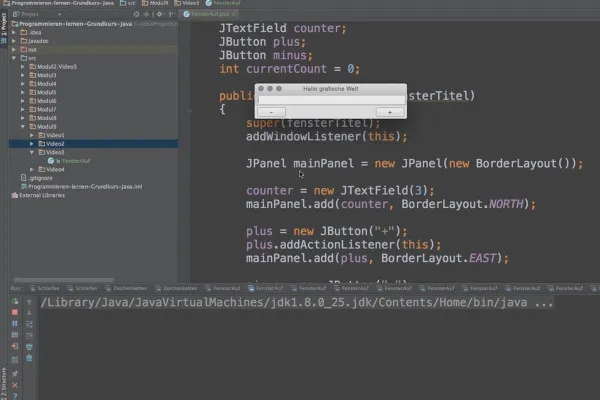The image size is (600, 400).
Task: Click the highlighted FensterAuf run tab
Action: (266, 288)
